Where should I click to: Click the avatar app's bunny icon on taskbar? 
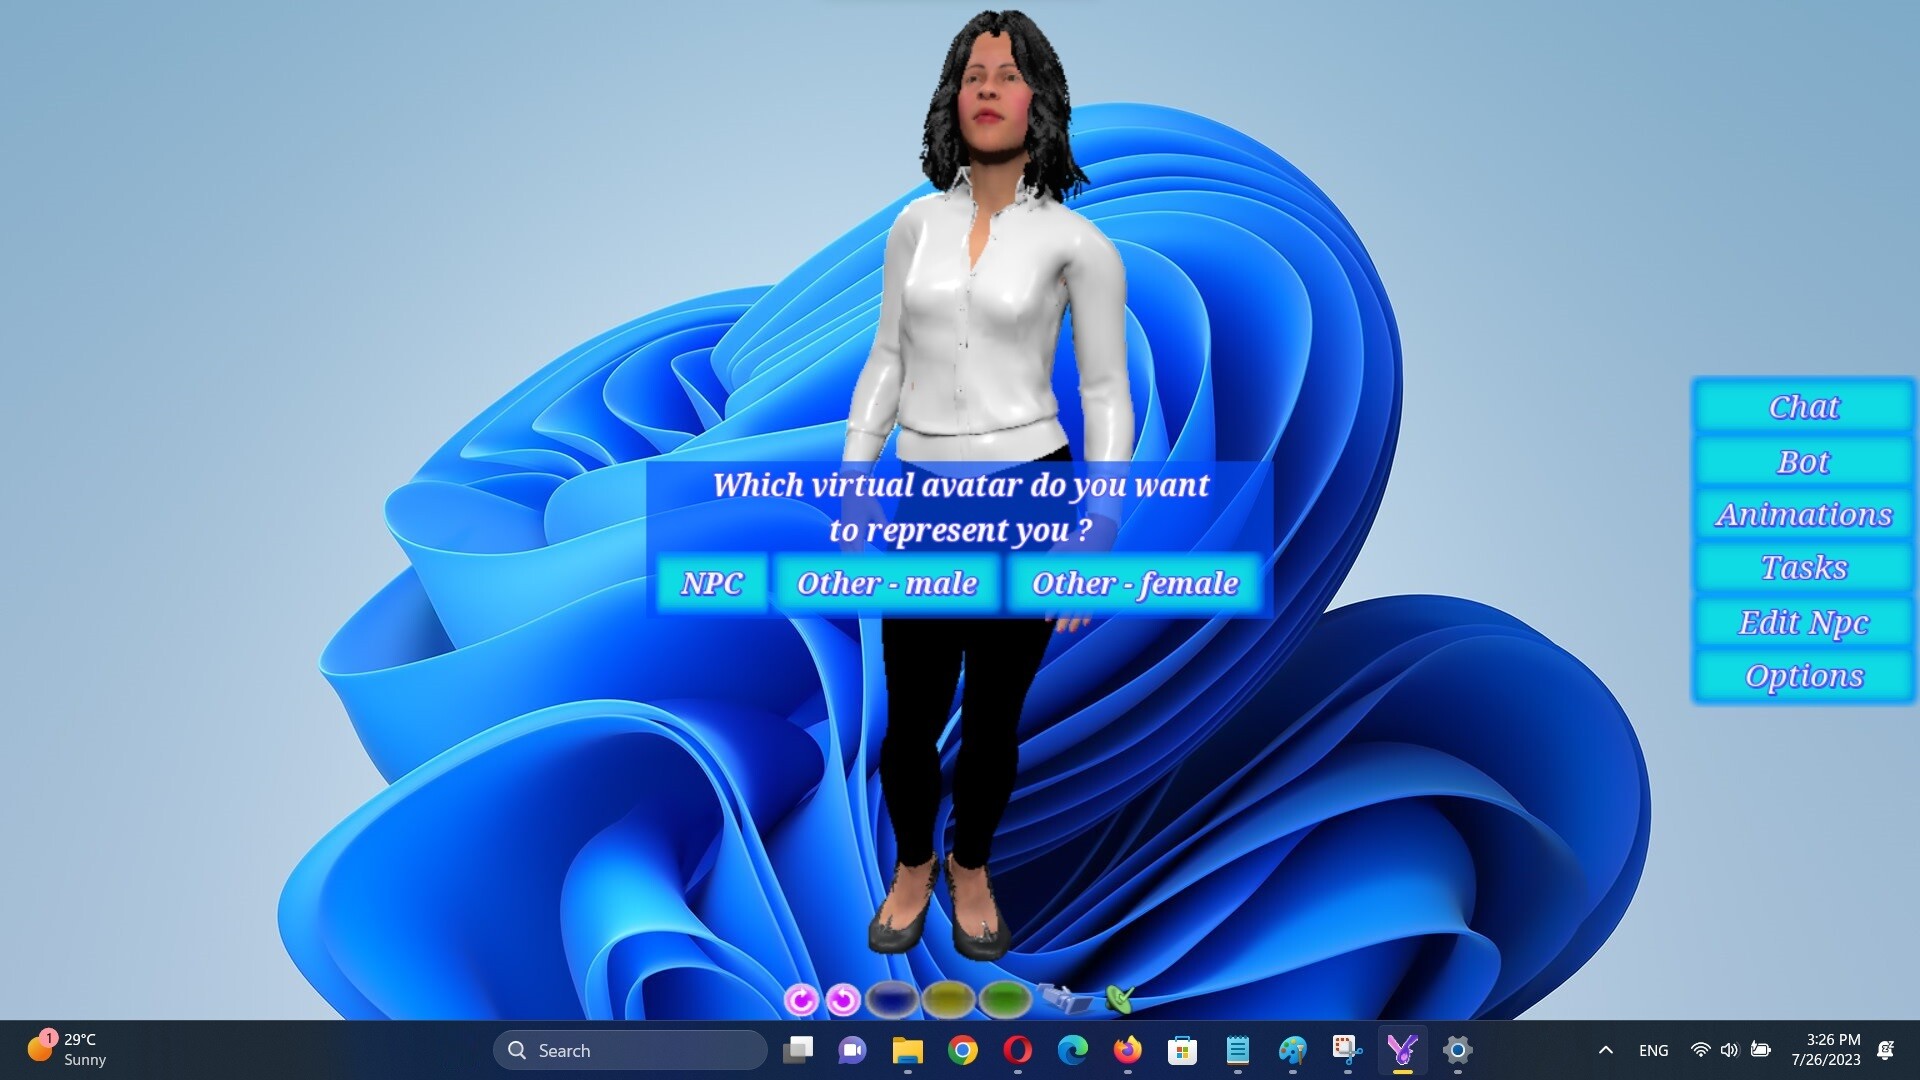[1402, 1050]
